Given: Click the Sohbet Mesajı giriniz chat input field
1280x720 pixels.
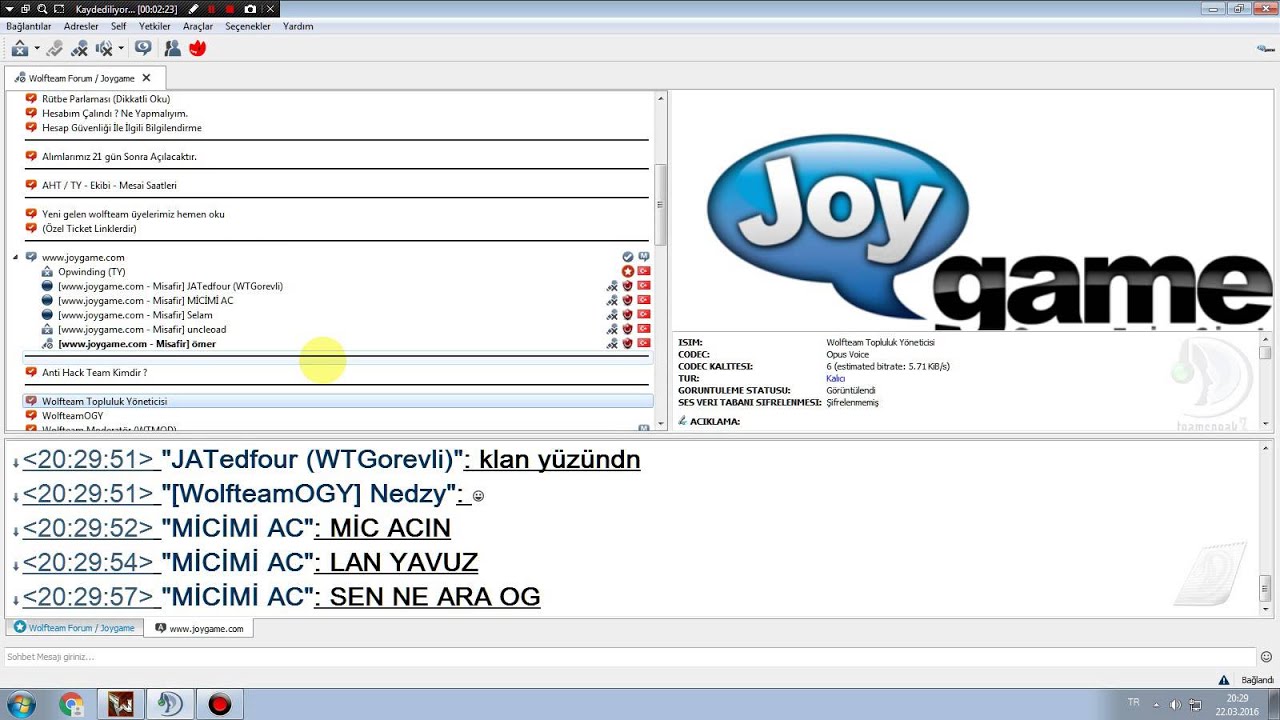Looking at the screenshot, I should click(x=628, y=657).
